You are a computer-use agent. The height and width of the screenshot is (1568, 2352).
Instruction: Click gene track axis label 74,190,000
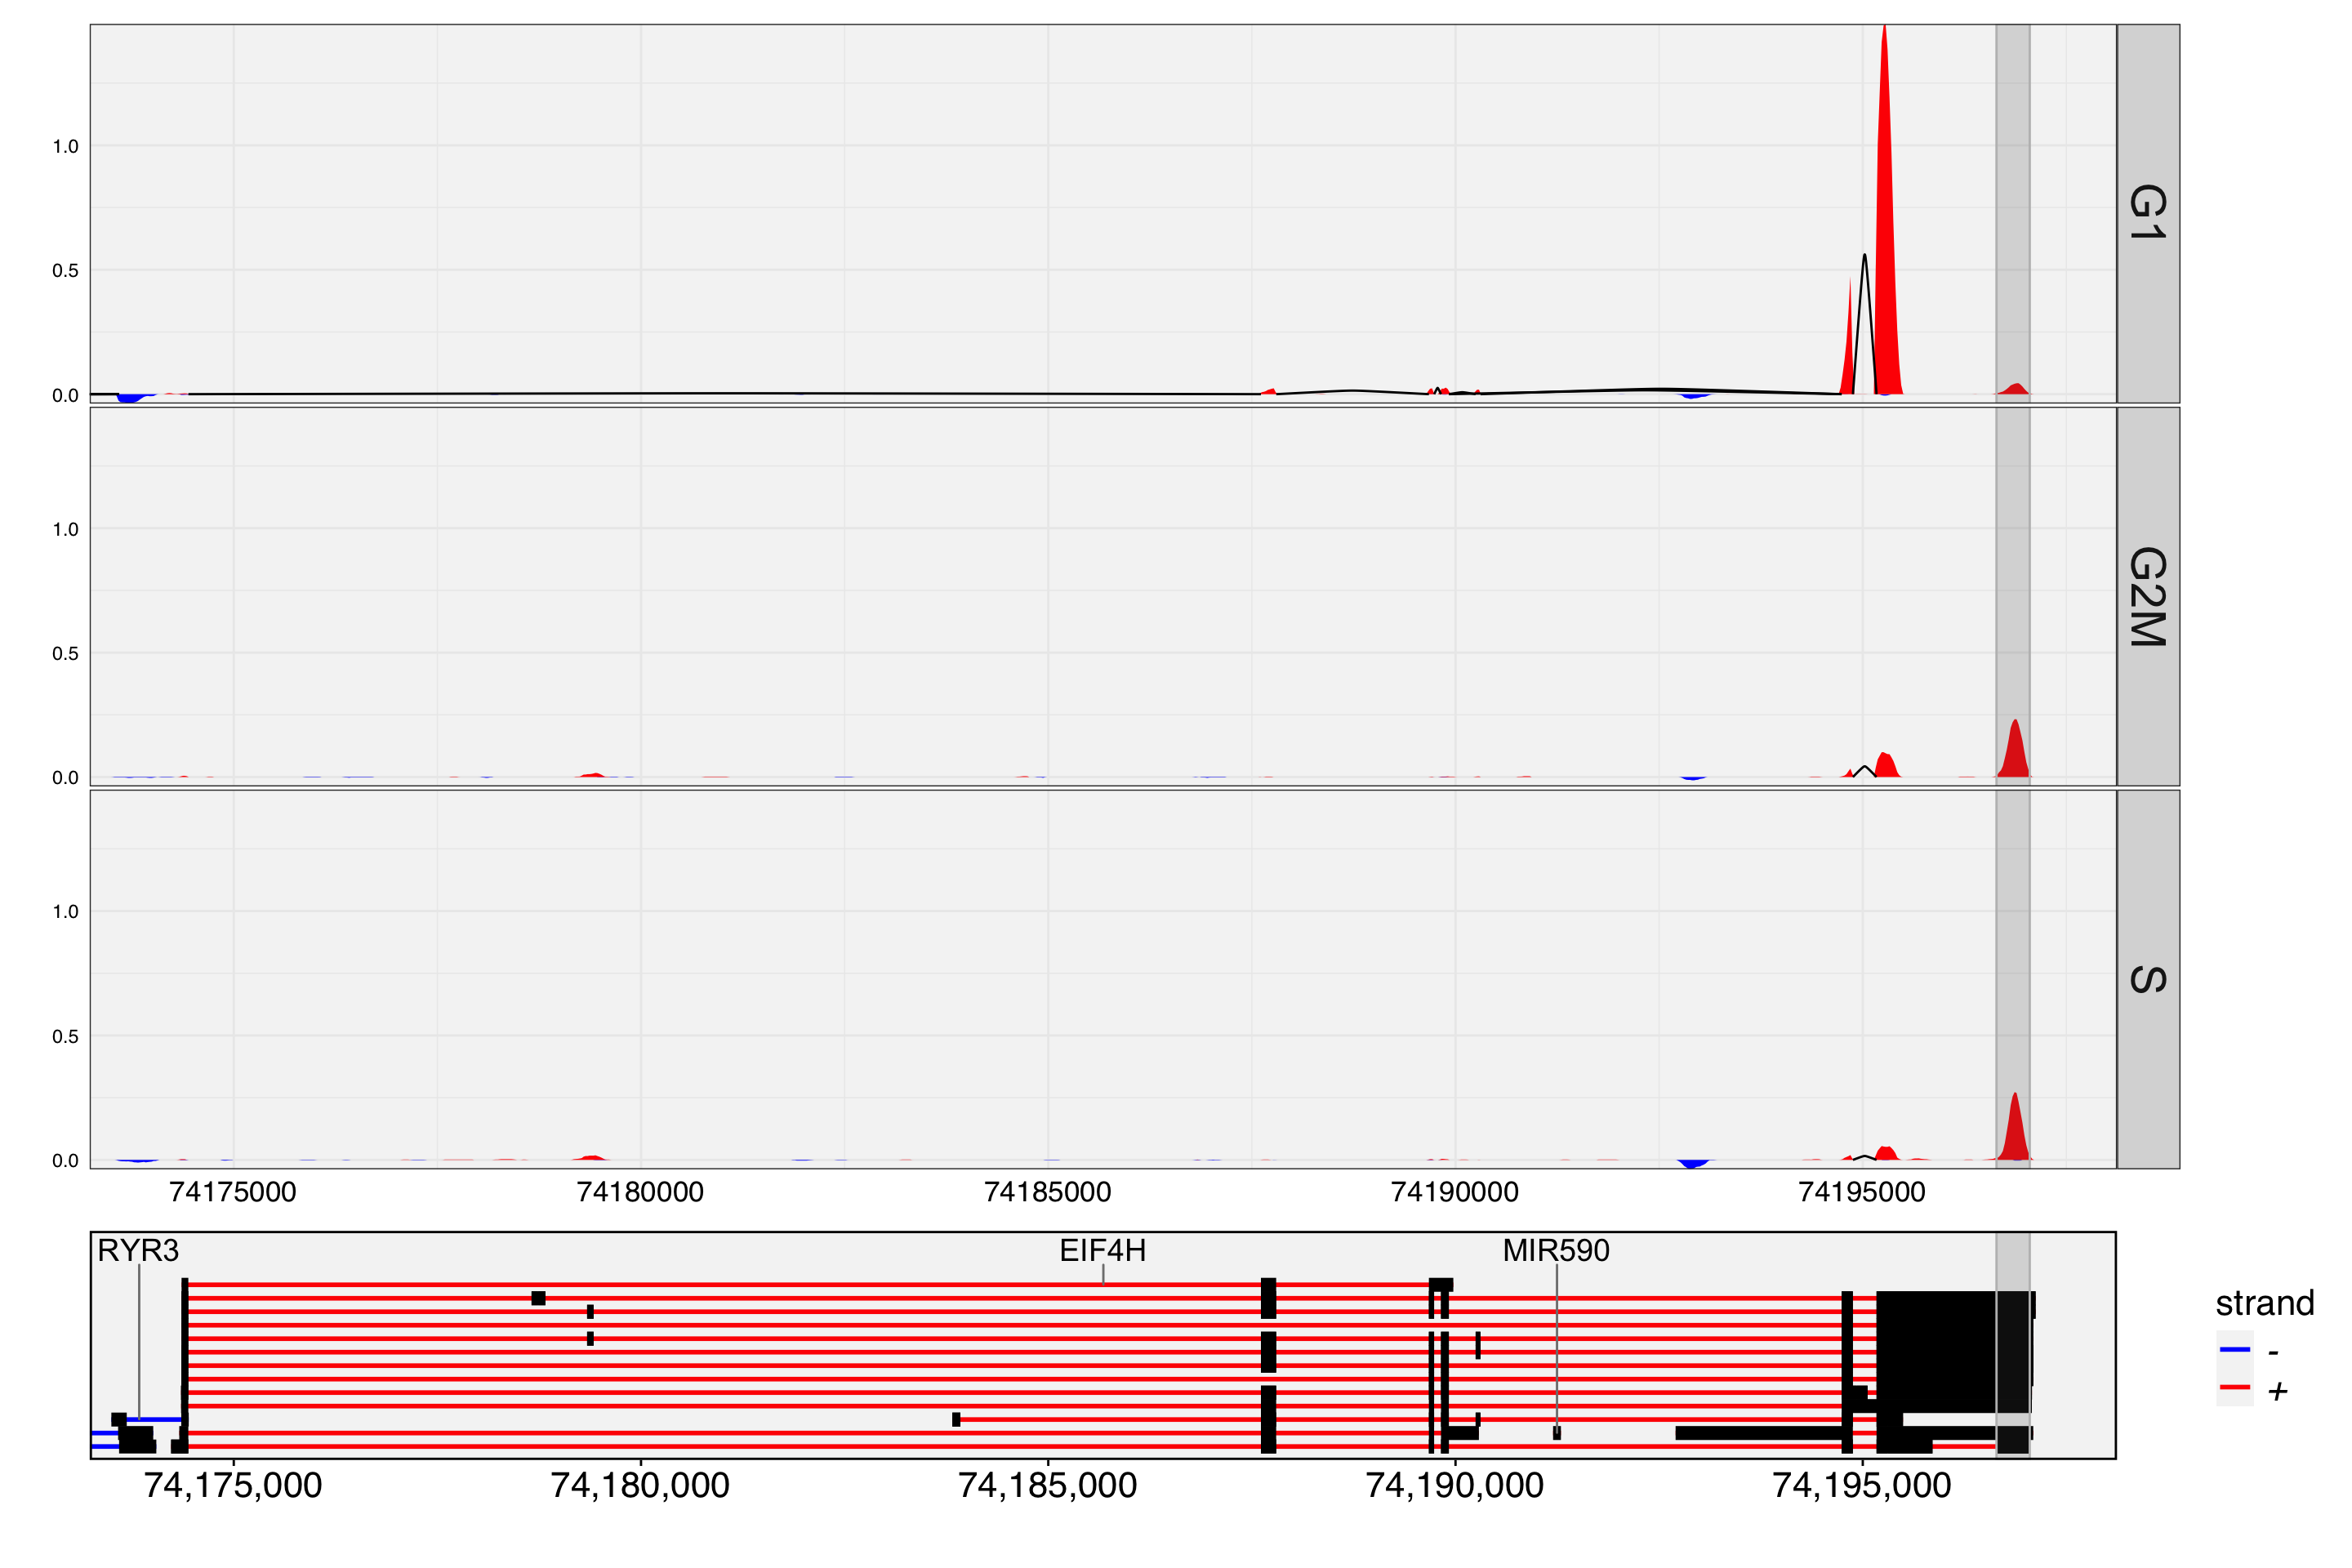[1454, 1485]
